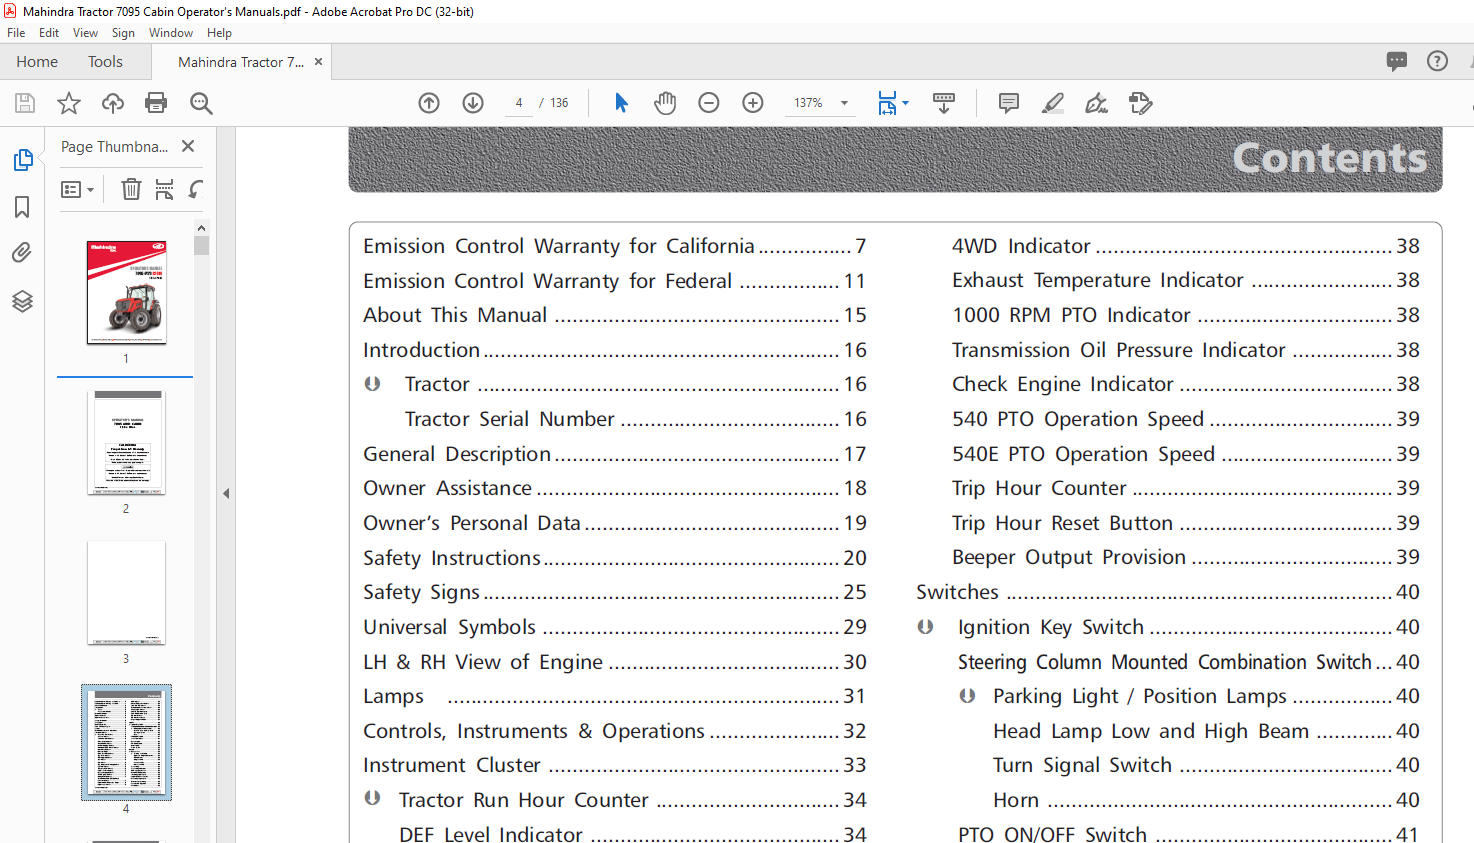Click the page number input field
This screenshot has height=843, width=1474.
click(x=519, y=103)
